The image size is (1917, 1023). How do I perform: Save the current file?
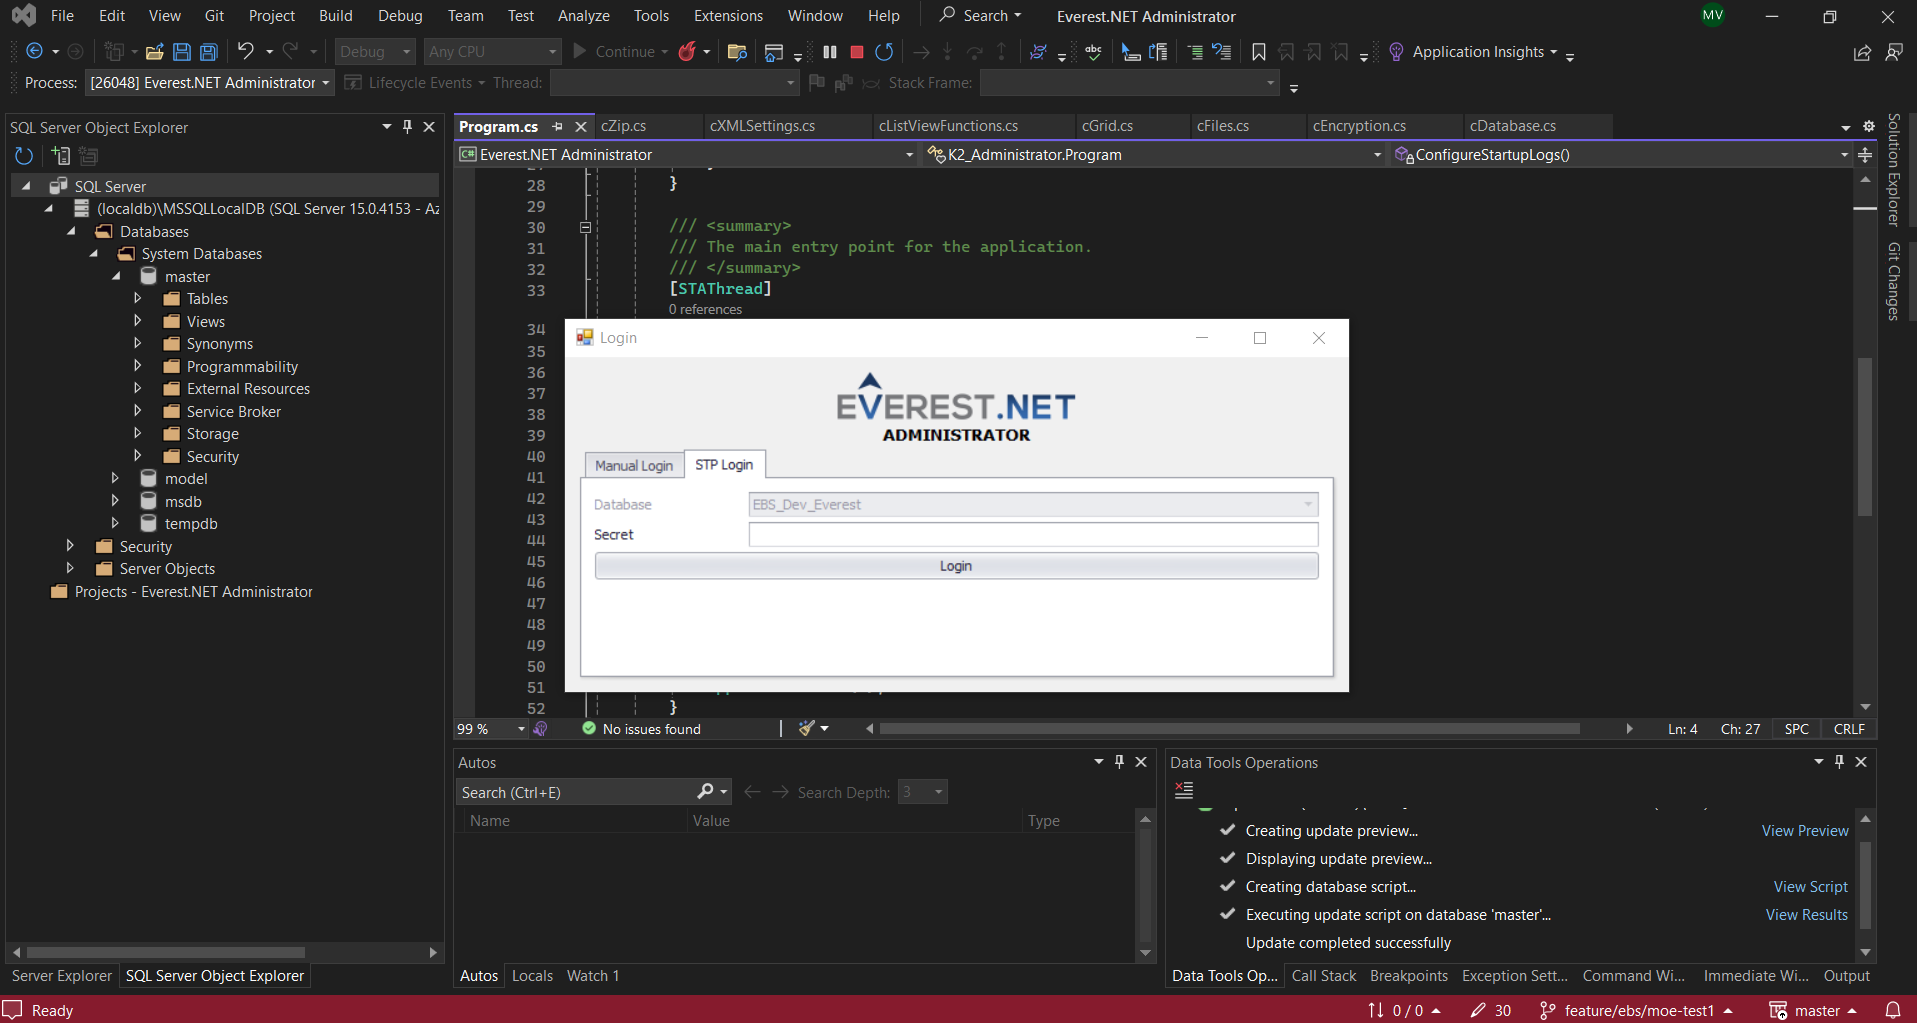(x=182, y=52)
